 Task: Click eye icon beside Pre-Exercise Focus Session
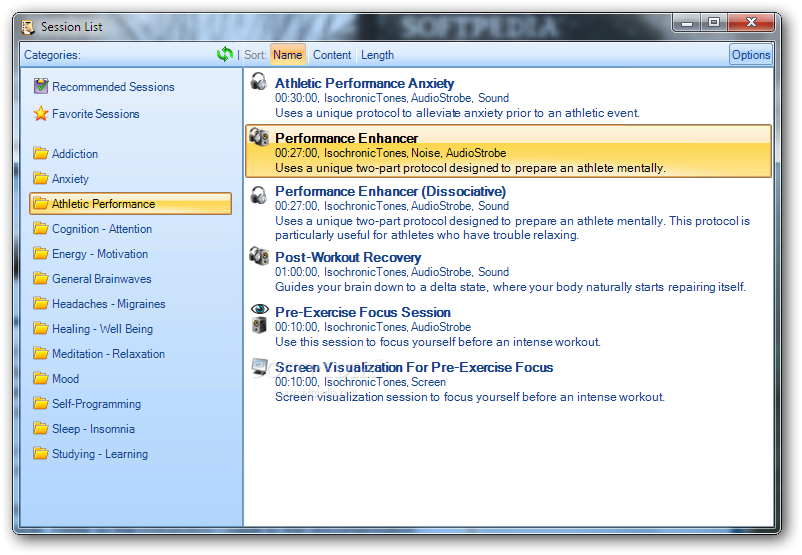tap(260, 308)
